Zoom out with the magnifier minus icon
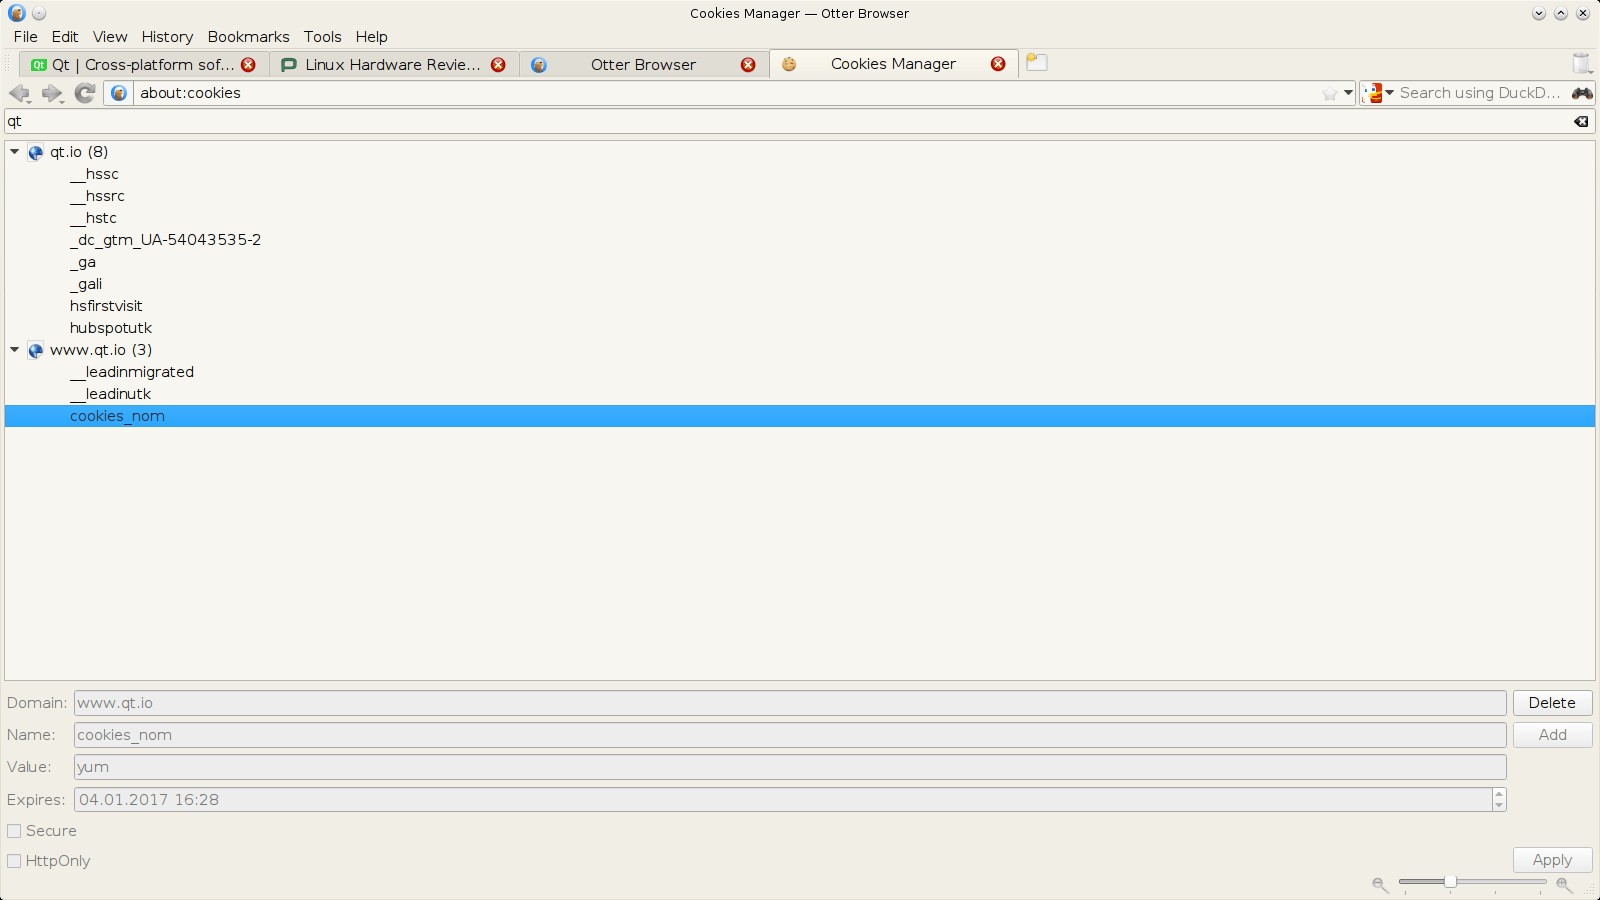1600x900 pixels. 1380,885
